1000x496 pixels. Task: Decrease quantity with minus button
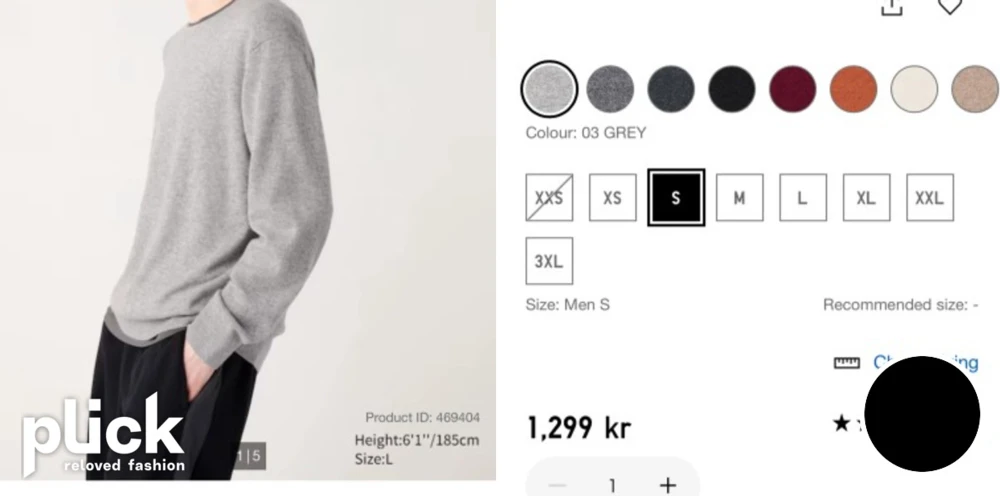(557, 486)
